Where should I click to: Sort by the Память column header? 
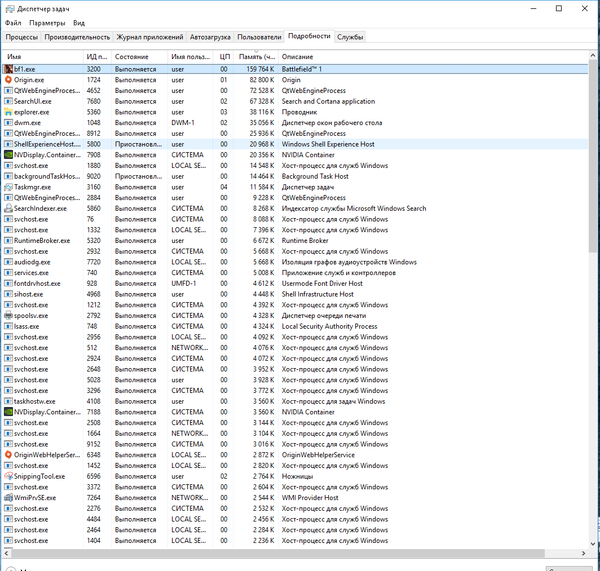click(x=256, y=56)
